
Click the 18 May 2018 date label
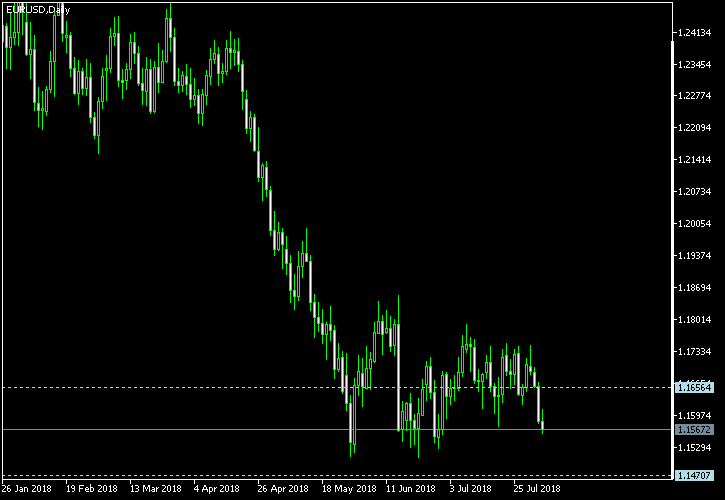click(349, 488)
